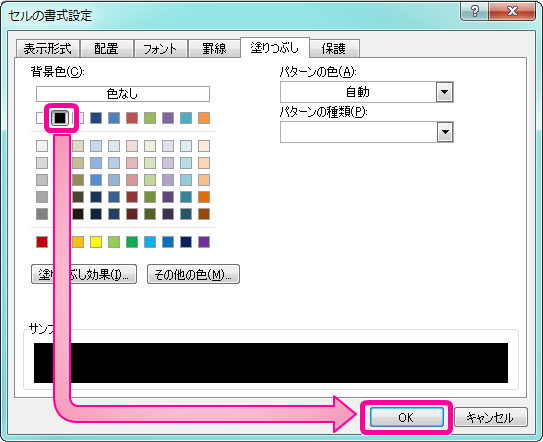
Task: Choose the lightest tan tint swatch
Action: pos(78,146)
